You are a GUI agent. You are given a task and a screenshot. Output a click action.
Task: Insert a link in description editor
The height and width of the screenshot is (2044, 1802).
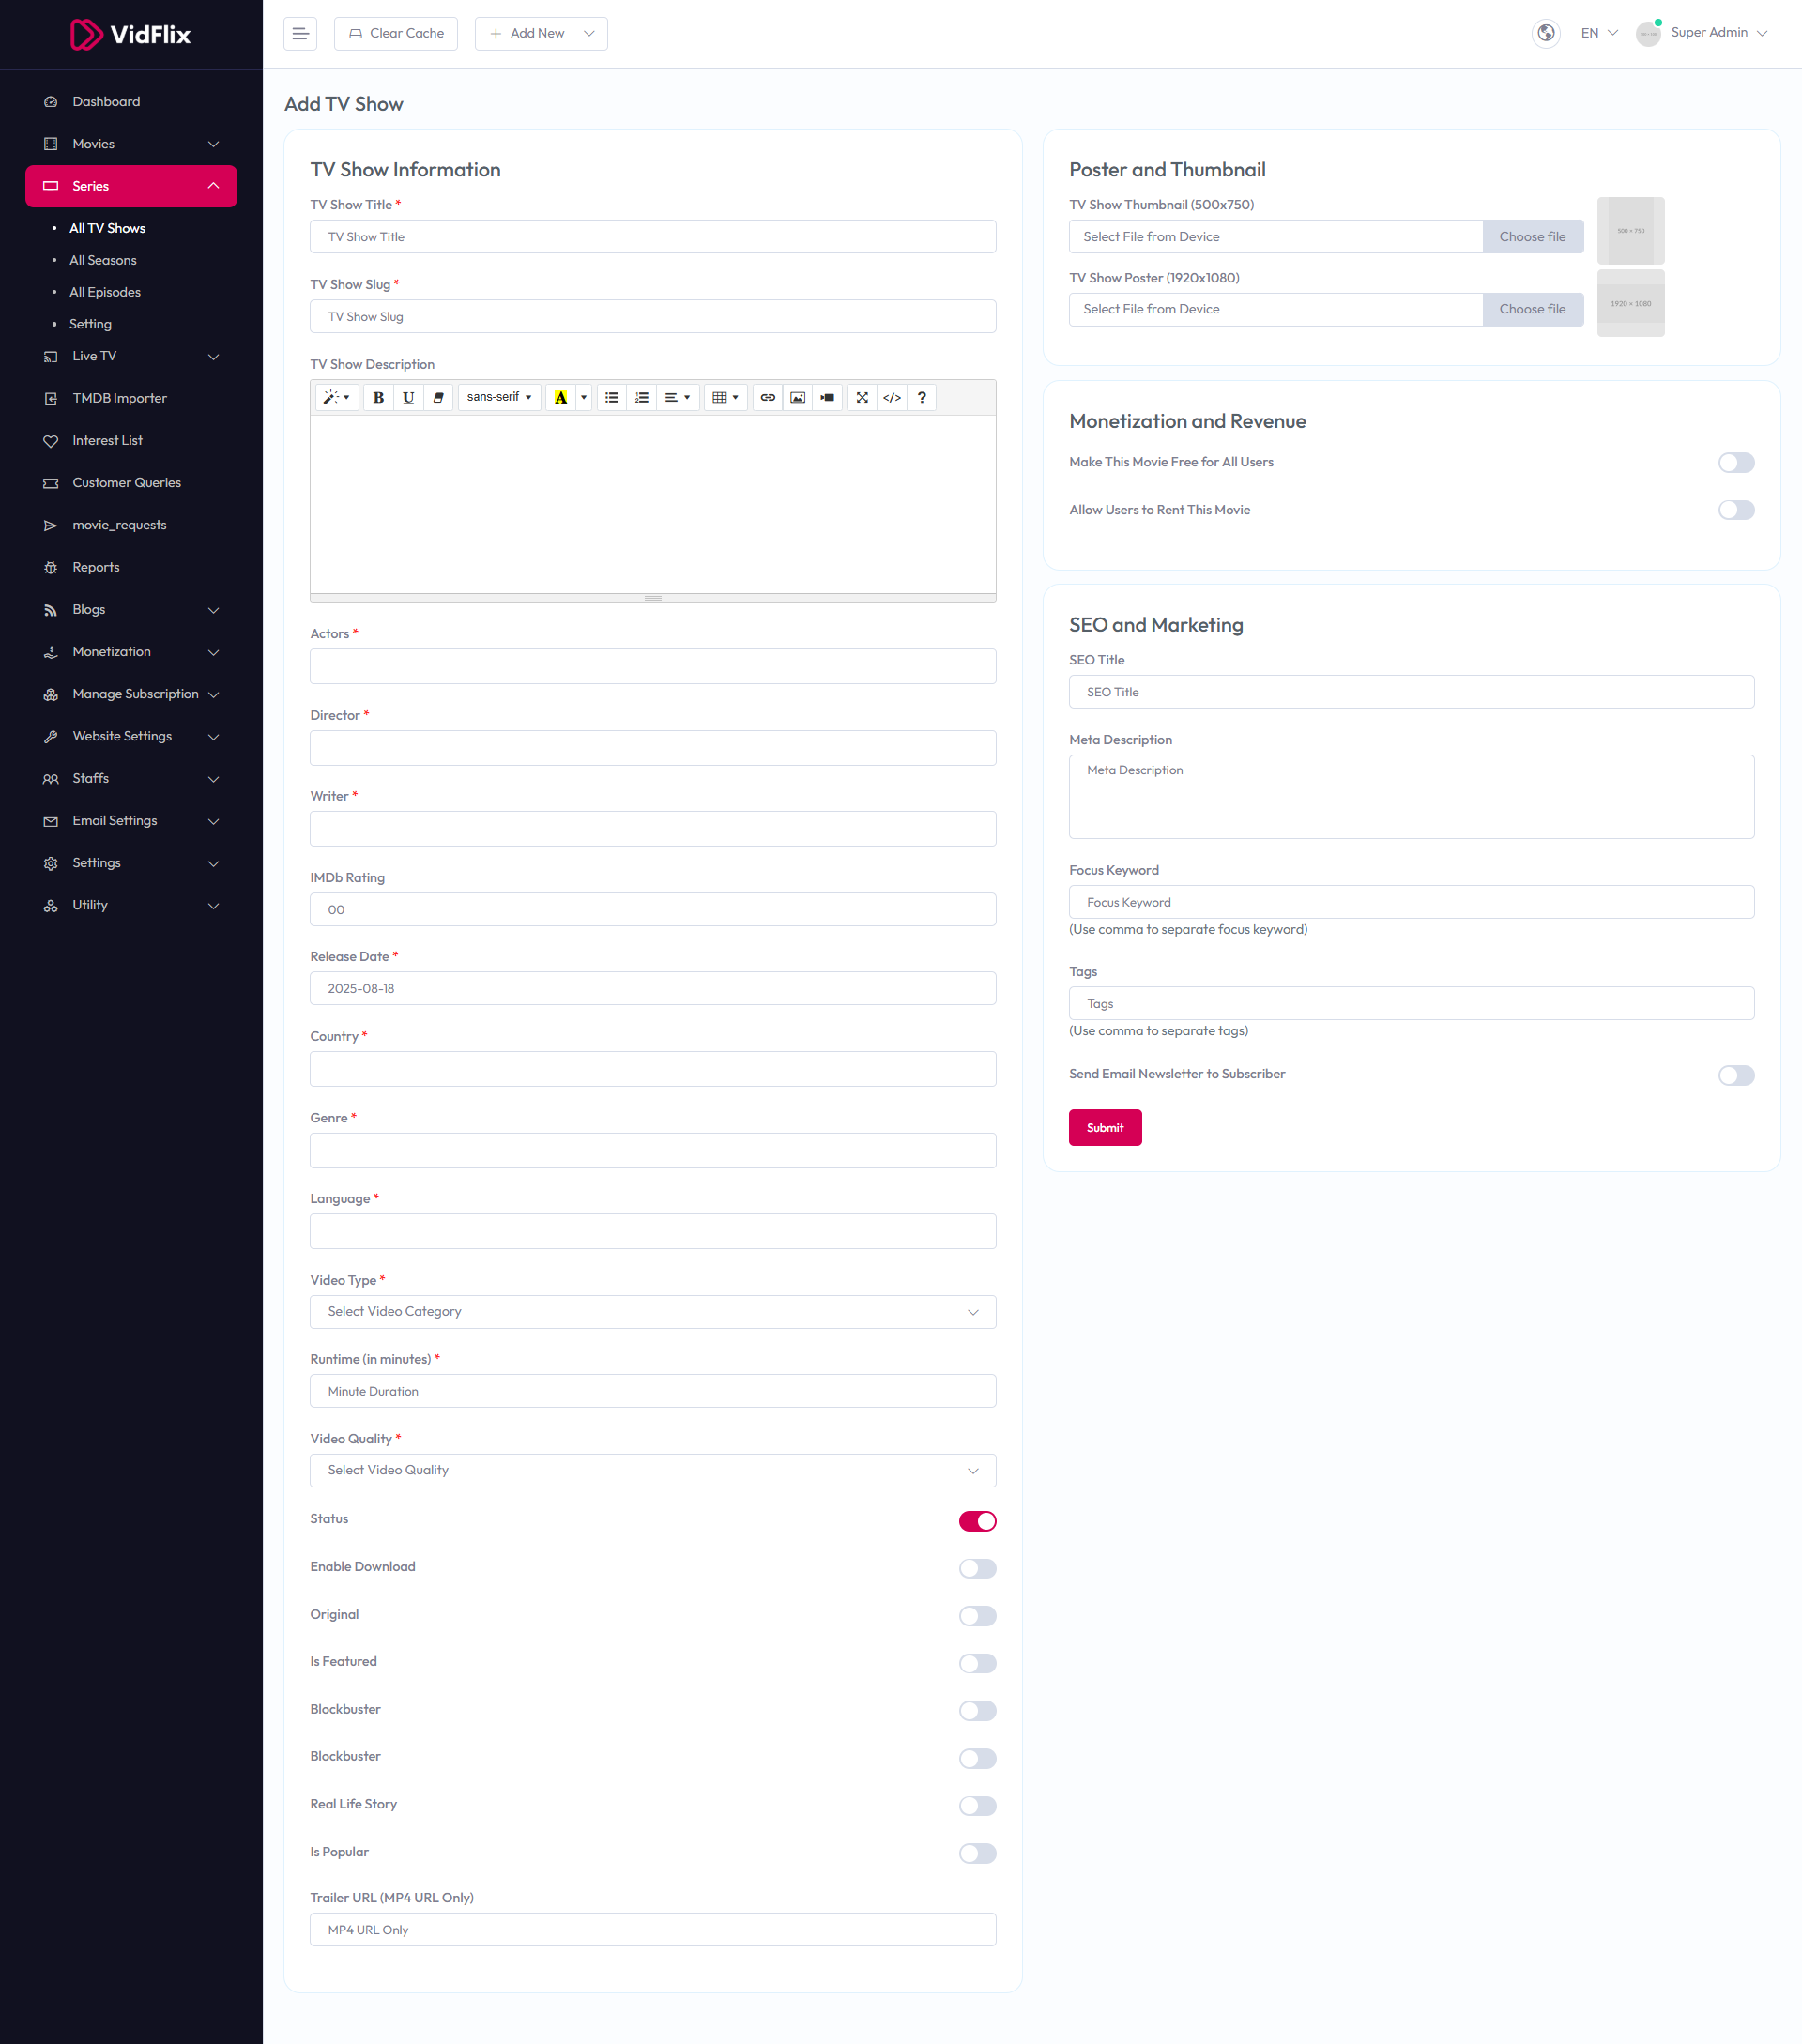click(767, 397)
